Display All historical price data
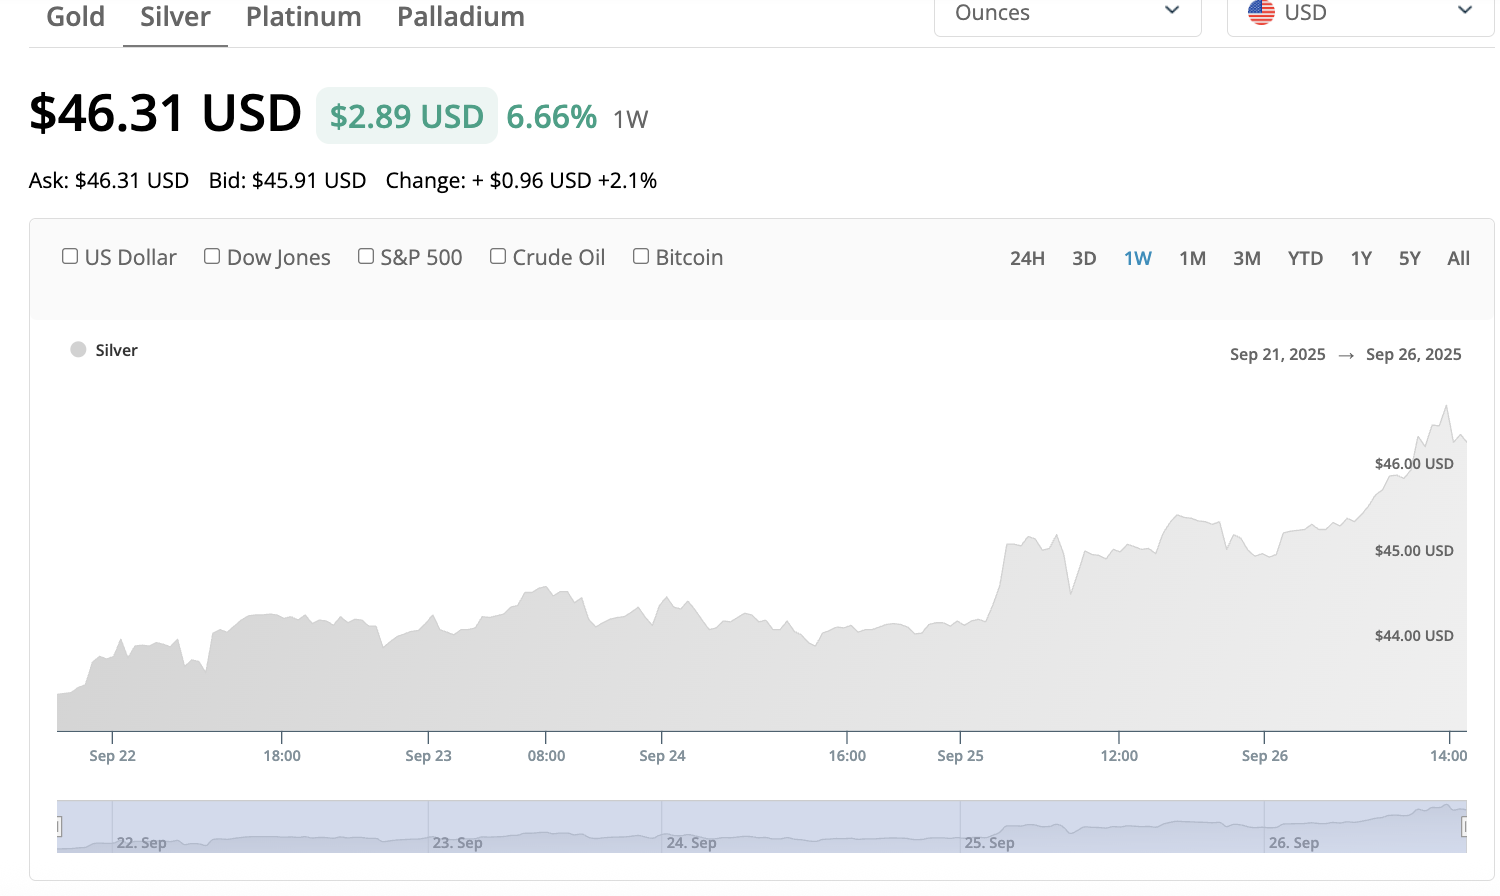The image size is (1500, 896). [x=1458, y=258]
